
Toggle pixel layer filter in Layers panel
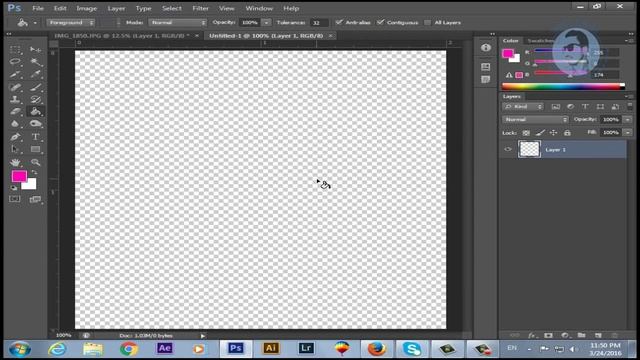pos(556,107)
